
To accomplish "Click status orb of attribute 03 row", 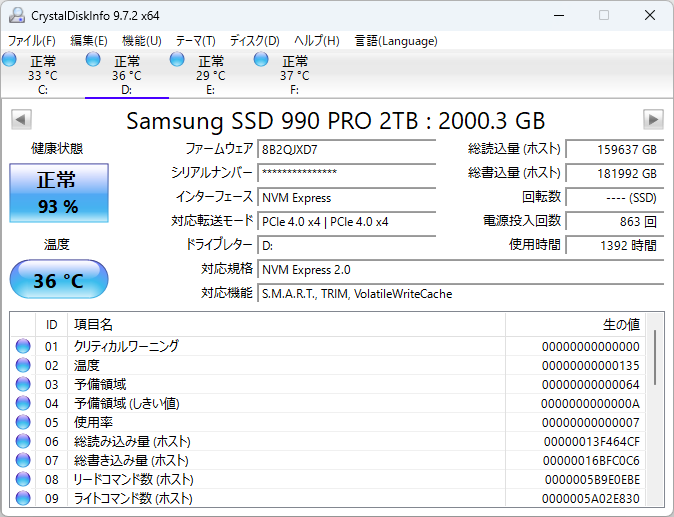I will point(23,384).
